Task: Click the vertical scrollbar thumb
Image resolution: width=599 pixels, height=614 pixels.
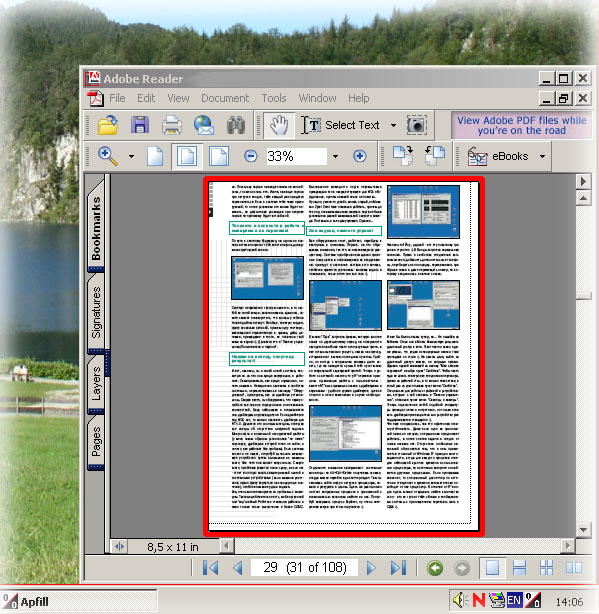Action: (583, 296)
